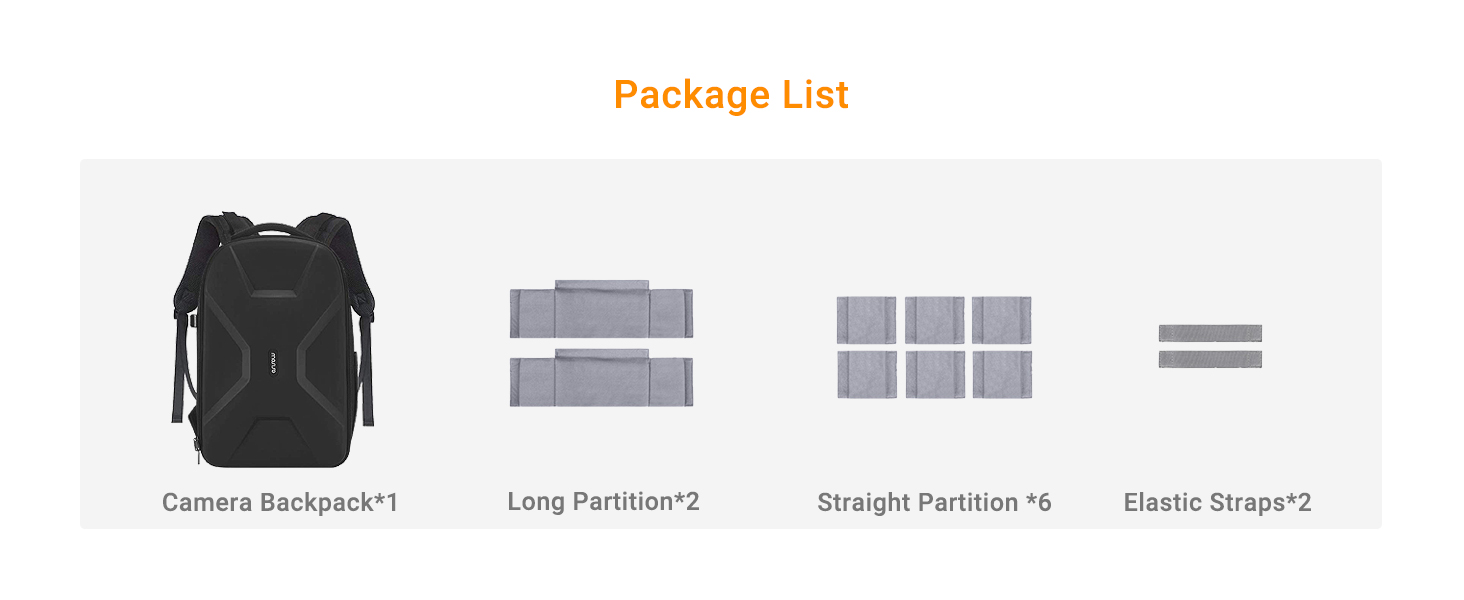Viewport: 1464px width, 600px height.
Task: Click the "Camera Backpack*1" label
Action: click(280, 502)
